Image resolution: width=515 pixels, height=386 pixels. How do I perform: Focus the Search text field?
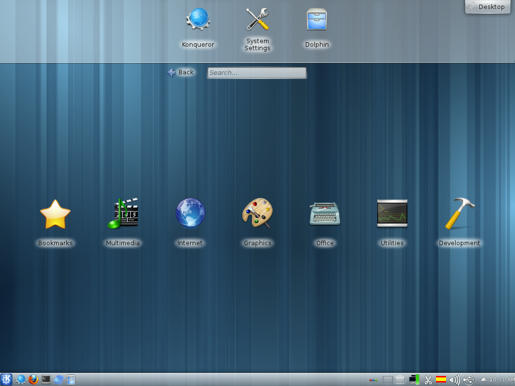(257, 73)
